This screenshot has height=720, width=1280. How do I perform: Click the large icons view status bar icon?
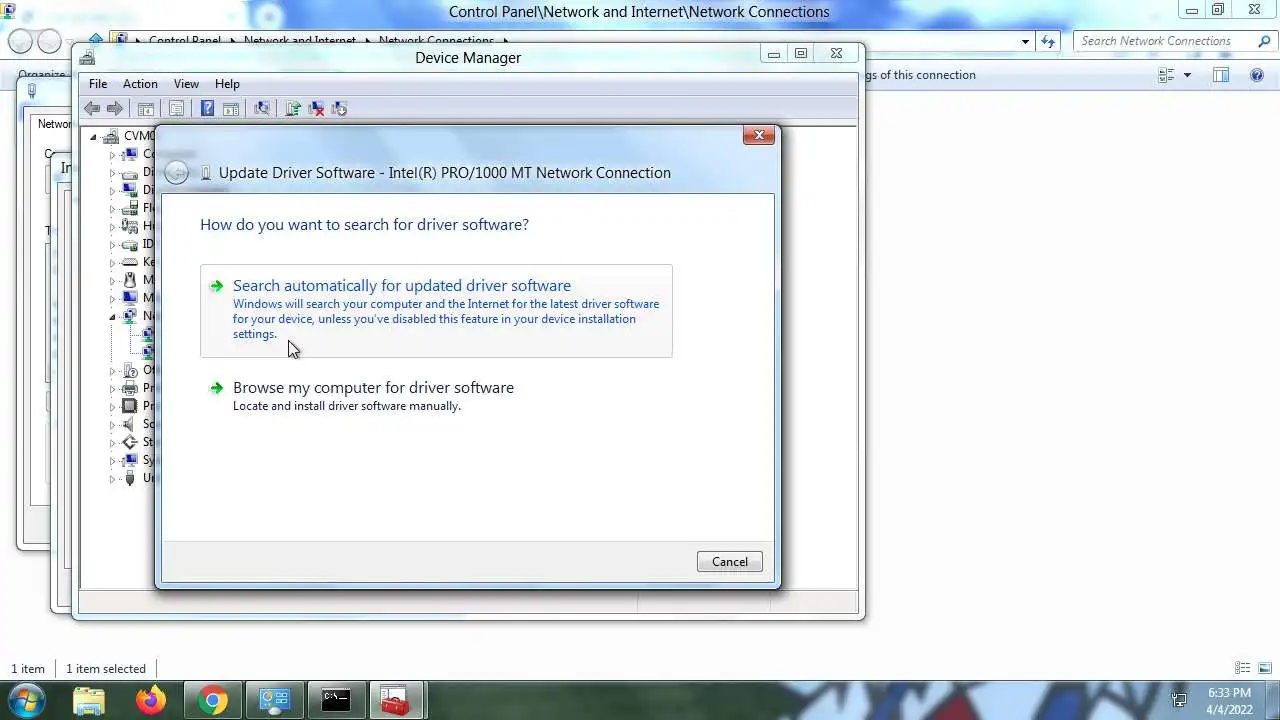(x=1264, y=668)
